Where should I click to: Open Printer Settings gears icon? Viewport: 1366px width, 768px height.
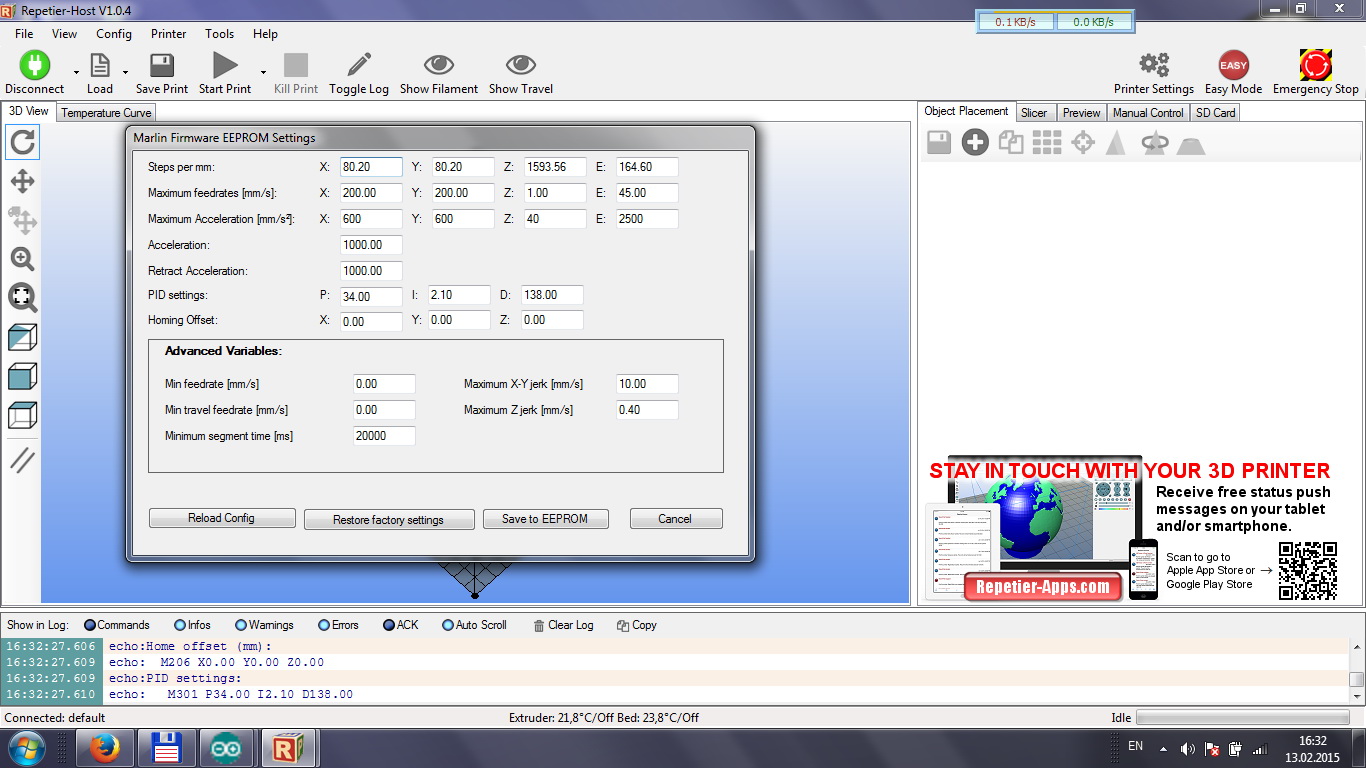(x=1154, y=65)
